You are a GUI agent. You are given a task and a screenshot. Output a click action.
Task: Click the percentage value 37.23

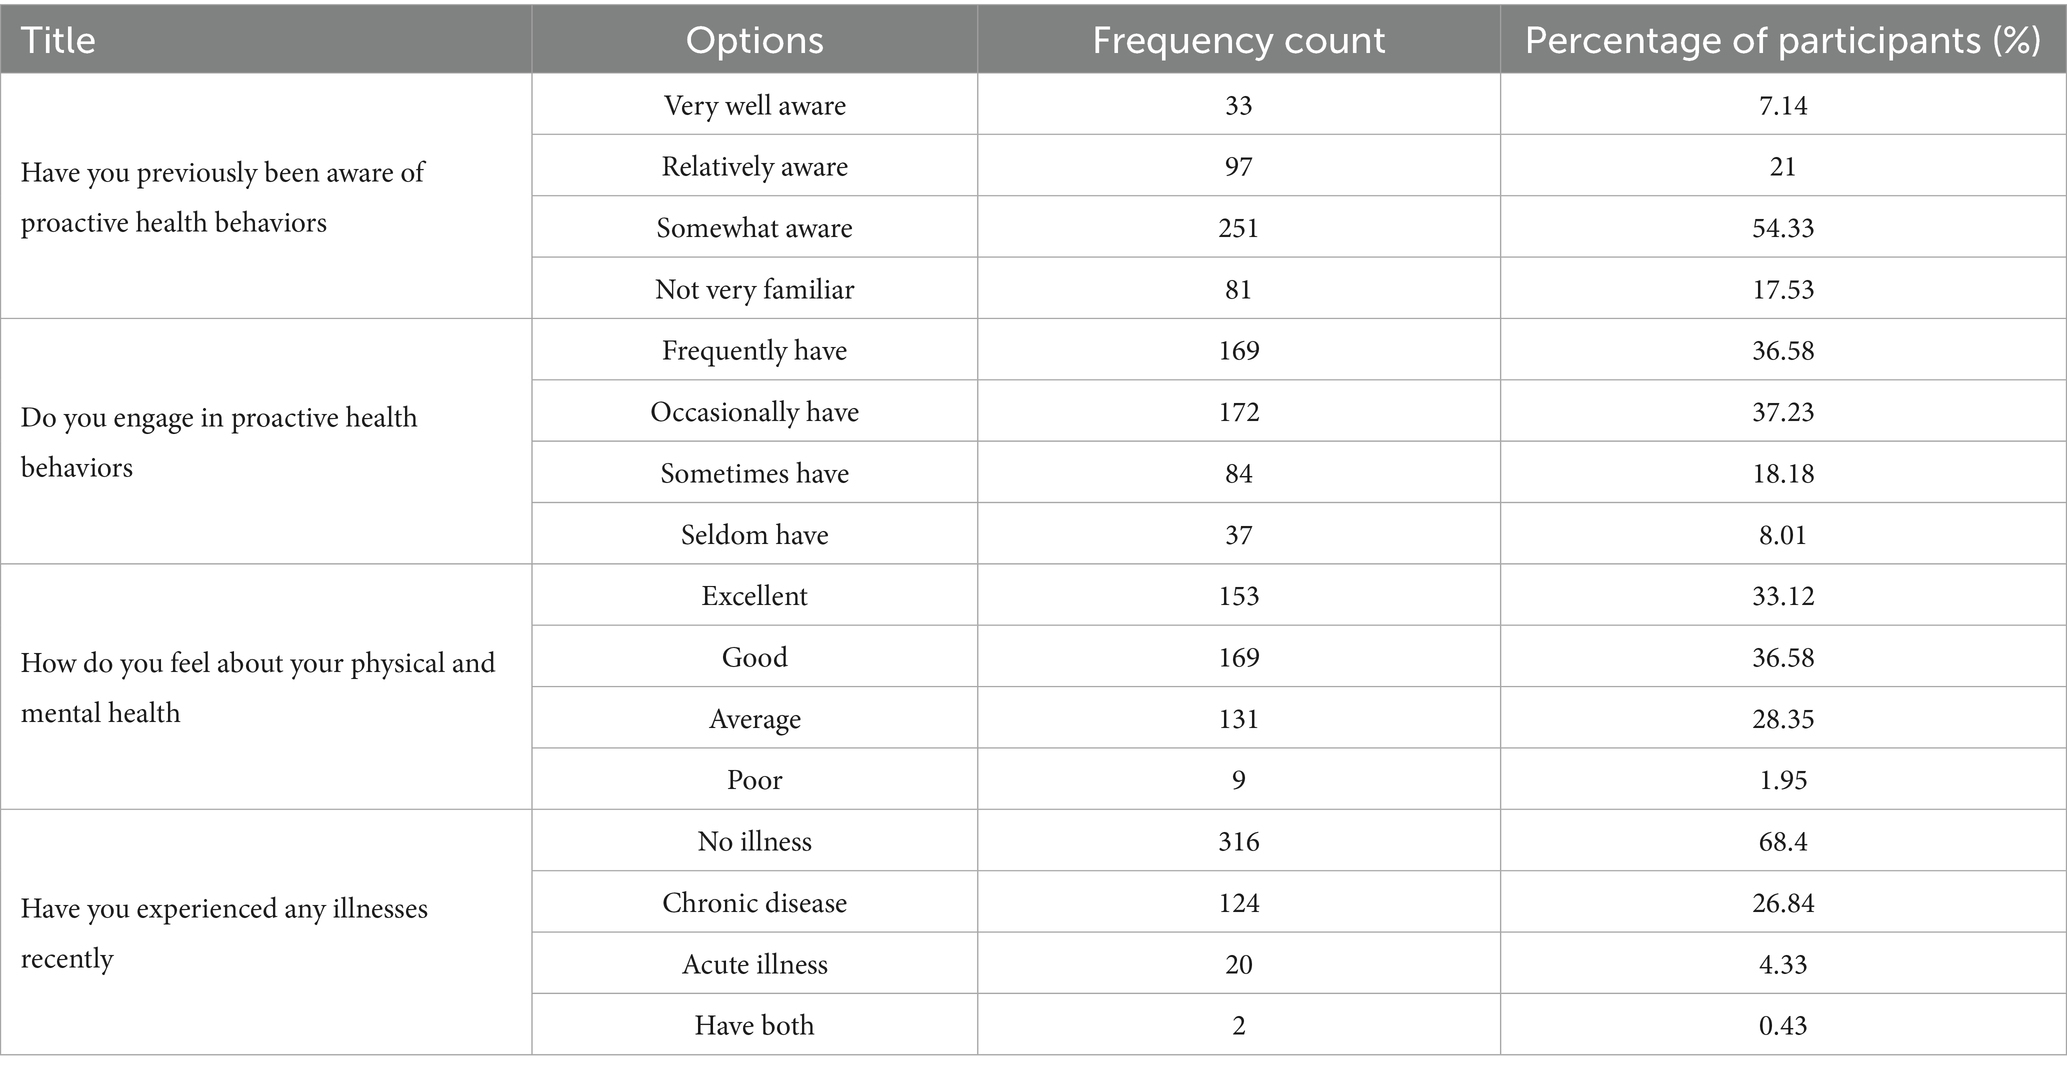[x=1783, y=412]
